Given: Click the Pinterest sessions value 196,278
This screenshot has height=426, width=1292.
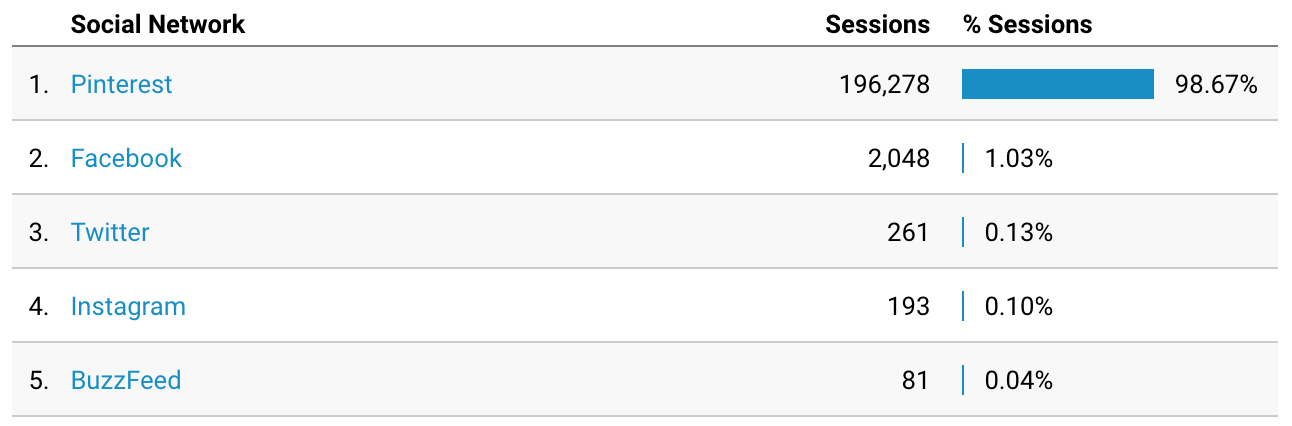Looking at the screenshot, I should [x=885, y=85].
